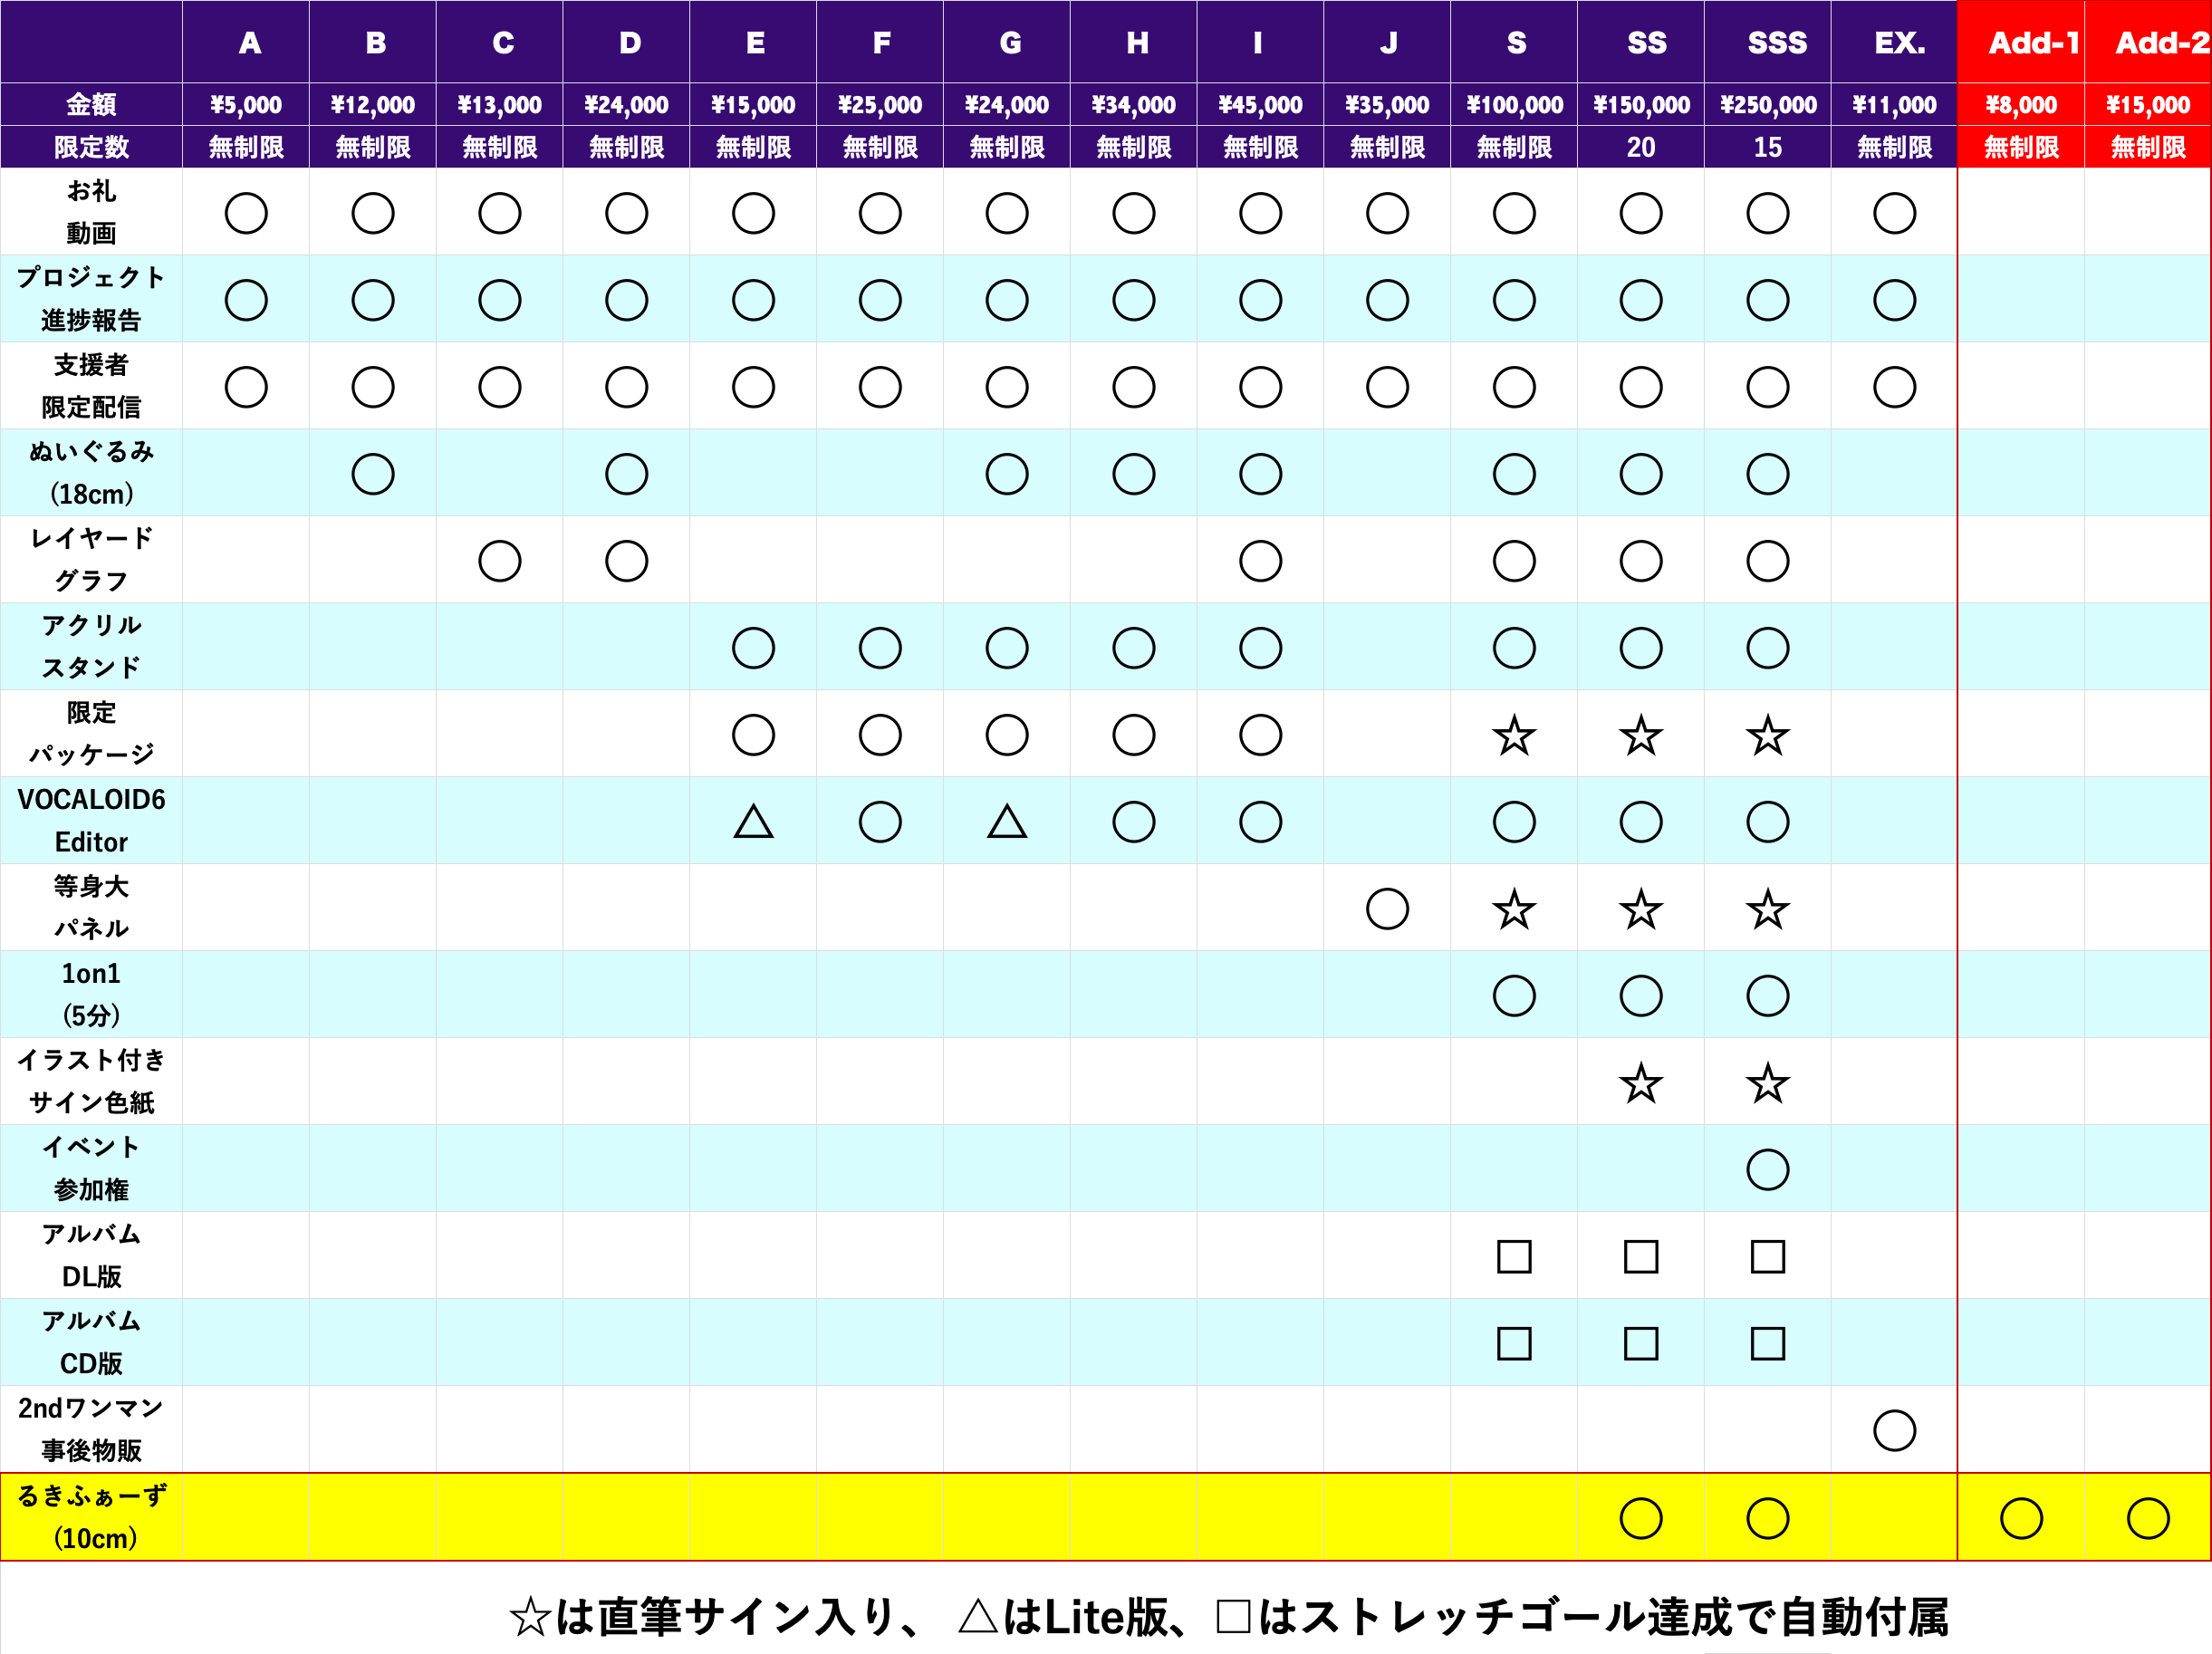
Task: Click the ぬいぐるみ (18cm) row label
Action: pyautogui.click(x=91, y=473)
